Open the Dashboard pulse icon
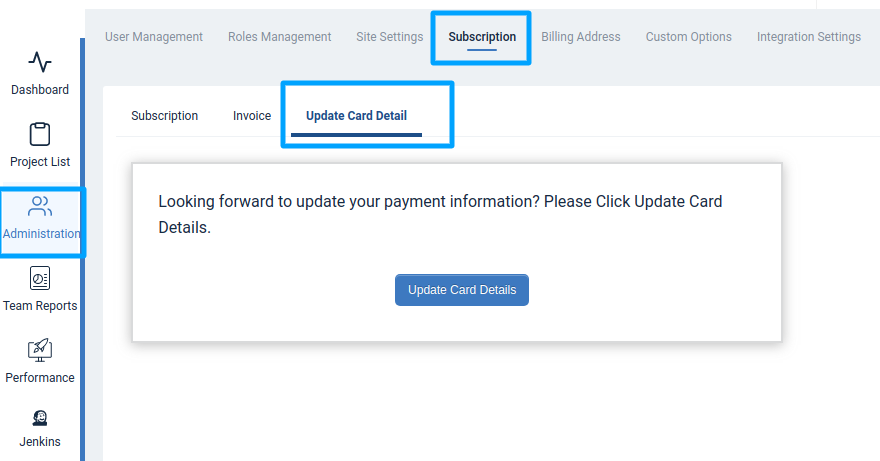This screenshot has width=880, height=461. point(40,62)
